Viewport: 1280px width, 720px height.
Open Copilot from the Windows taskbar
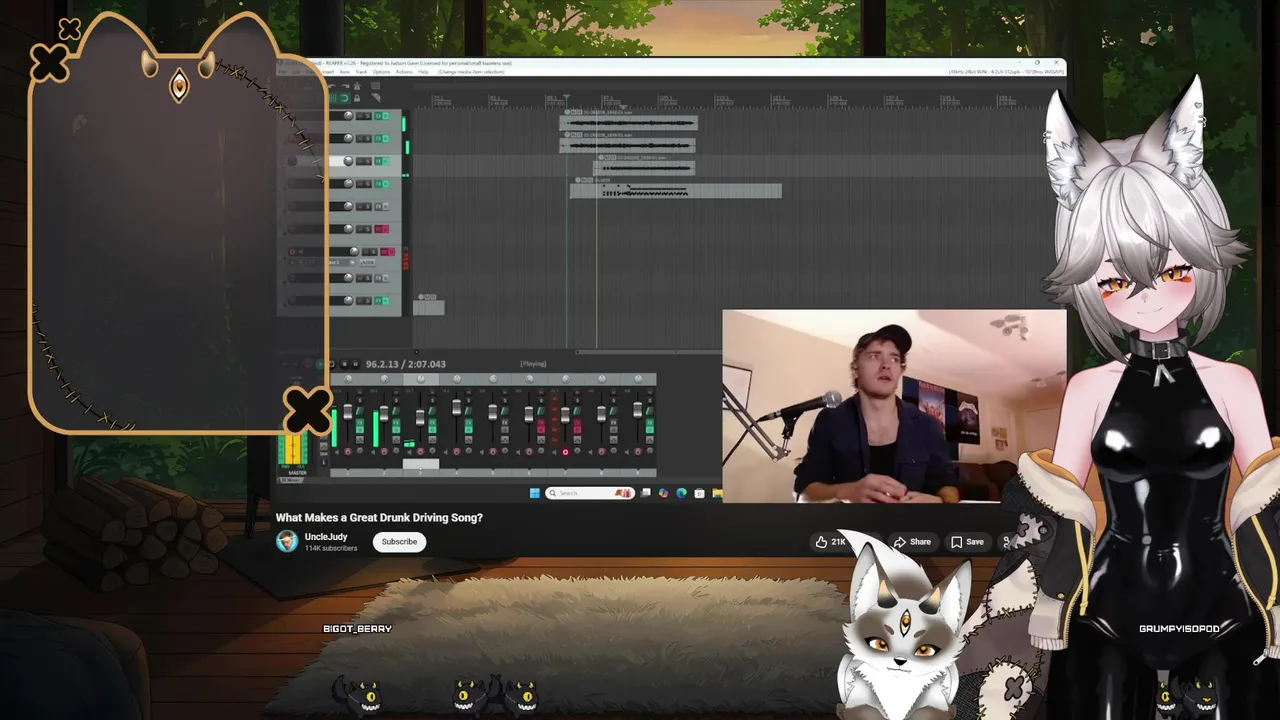point(664,493)
